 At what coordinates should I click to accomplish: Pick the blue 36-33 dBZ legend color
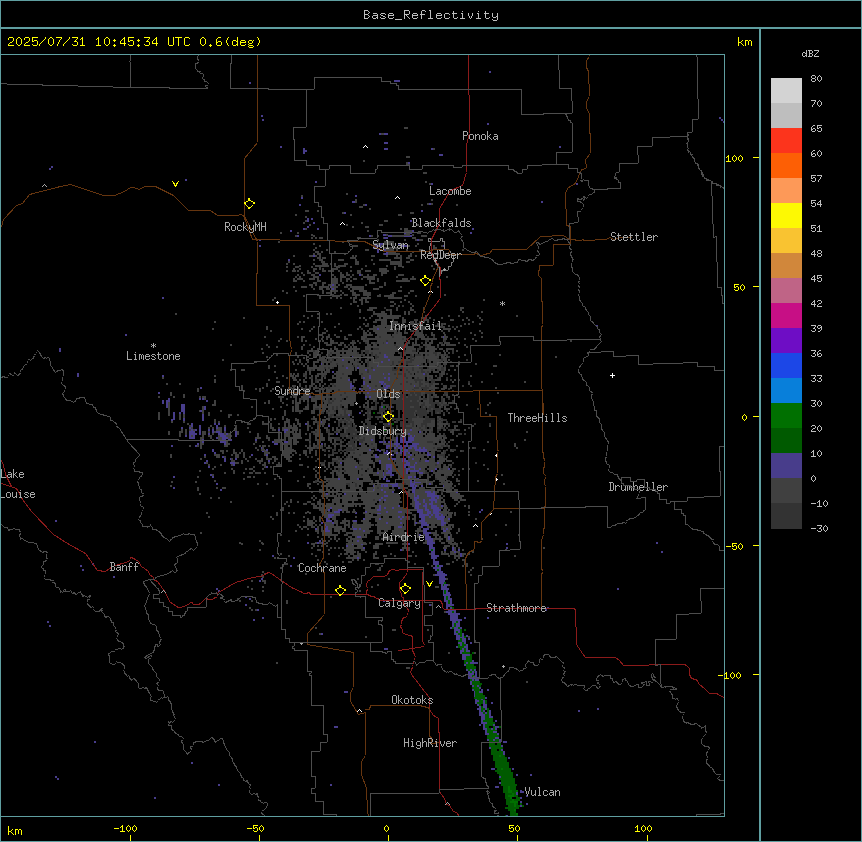pyautogui.click(x=786, y=365)
